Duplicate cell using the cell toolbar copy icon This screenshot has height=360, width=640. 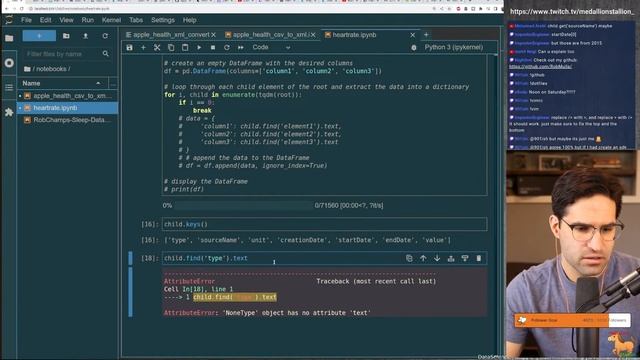pos(409,258)
